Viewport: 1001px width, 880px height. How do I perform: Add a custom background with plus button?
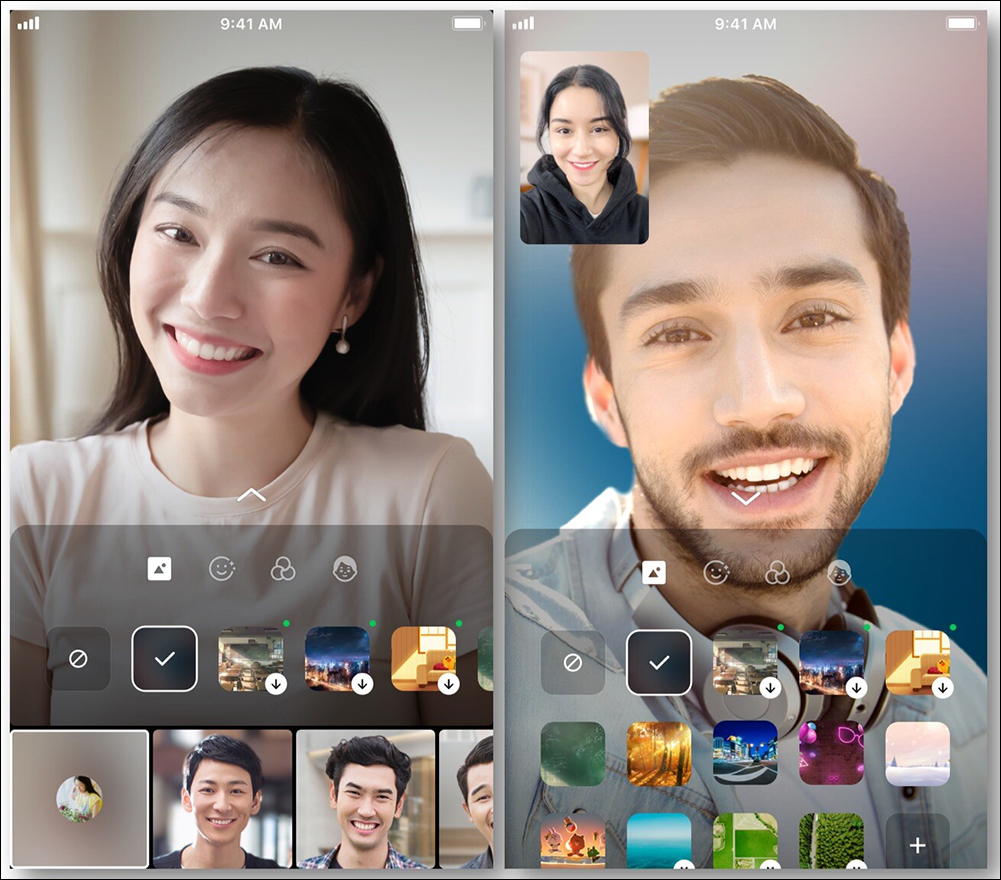point(917,845)
